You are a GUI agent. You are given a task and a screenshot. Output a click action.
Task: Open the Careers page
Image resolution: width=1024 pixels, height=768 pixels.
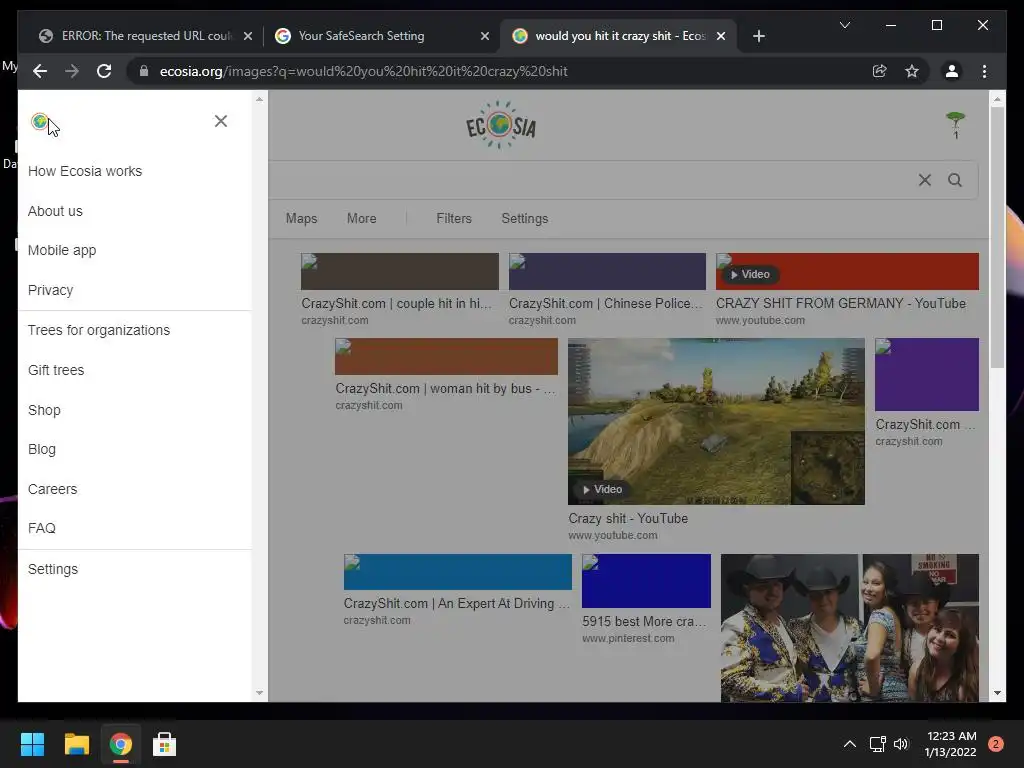point(52,489)
